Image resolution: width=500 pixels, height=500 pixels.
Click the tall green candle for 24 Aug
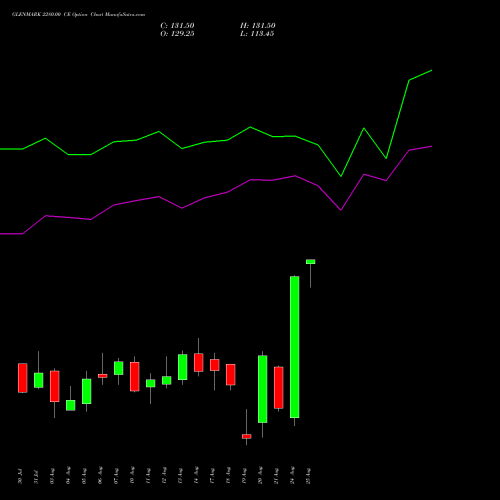pyautogui.click(x=295, y=347)
